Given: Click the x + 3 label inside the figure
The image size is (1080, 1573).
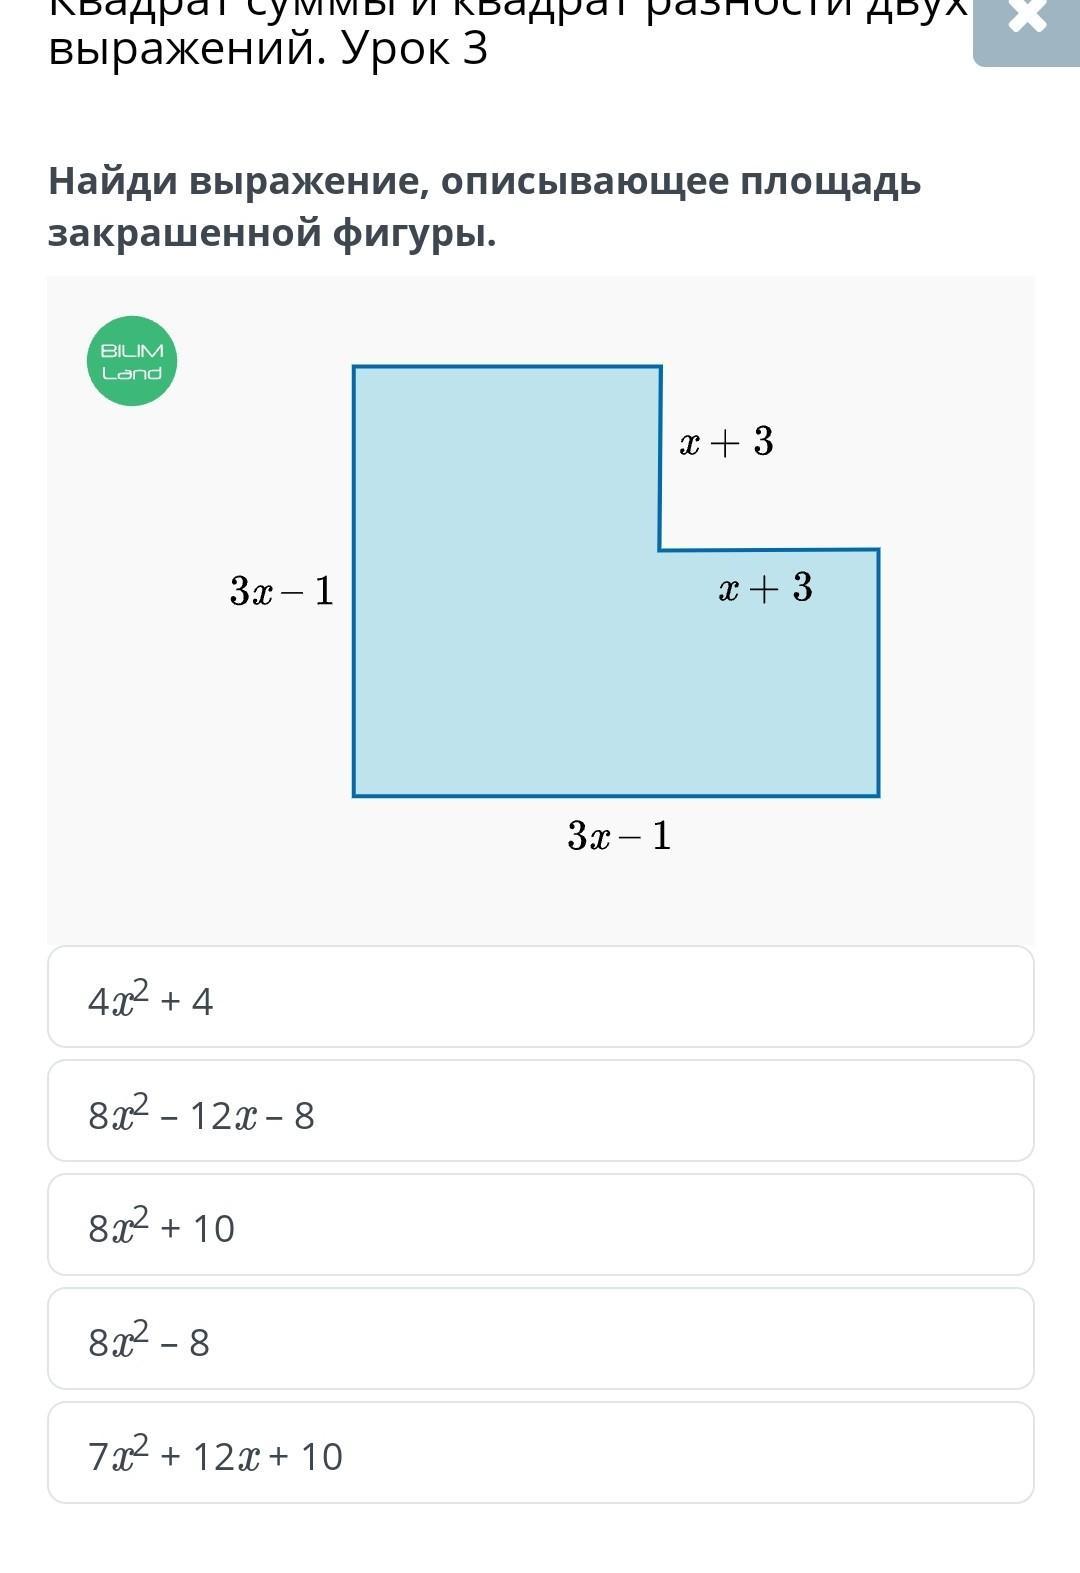Looking at the screenshot, I should pos(766,588).
